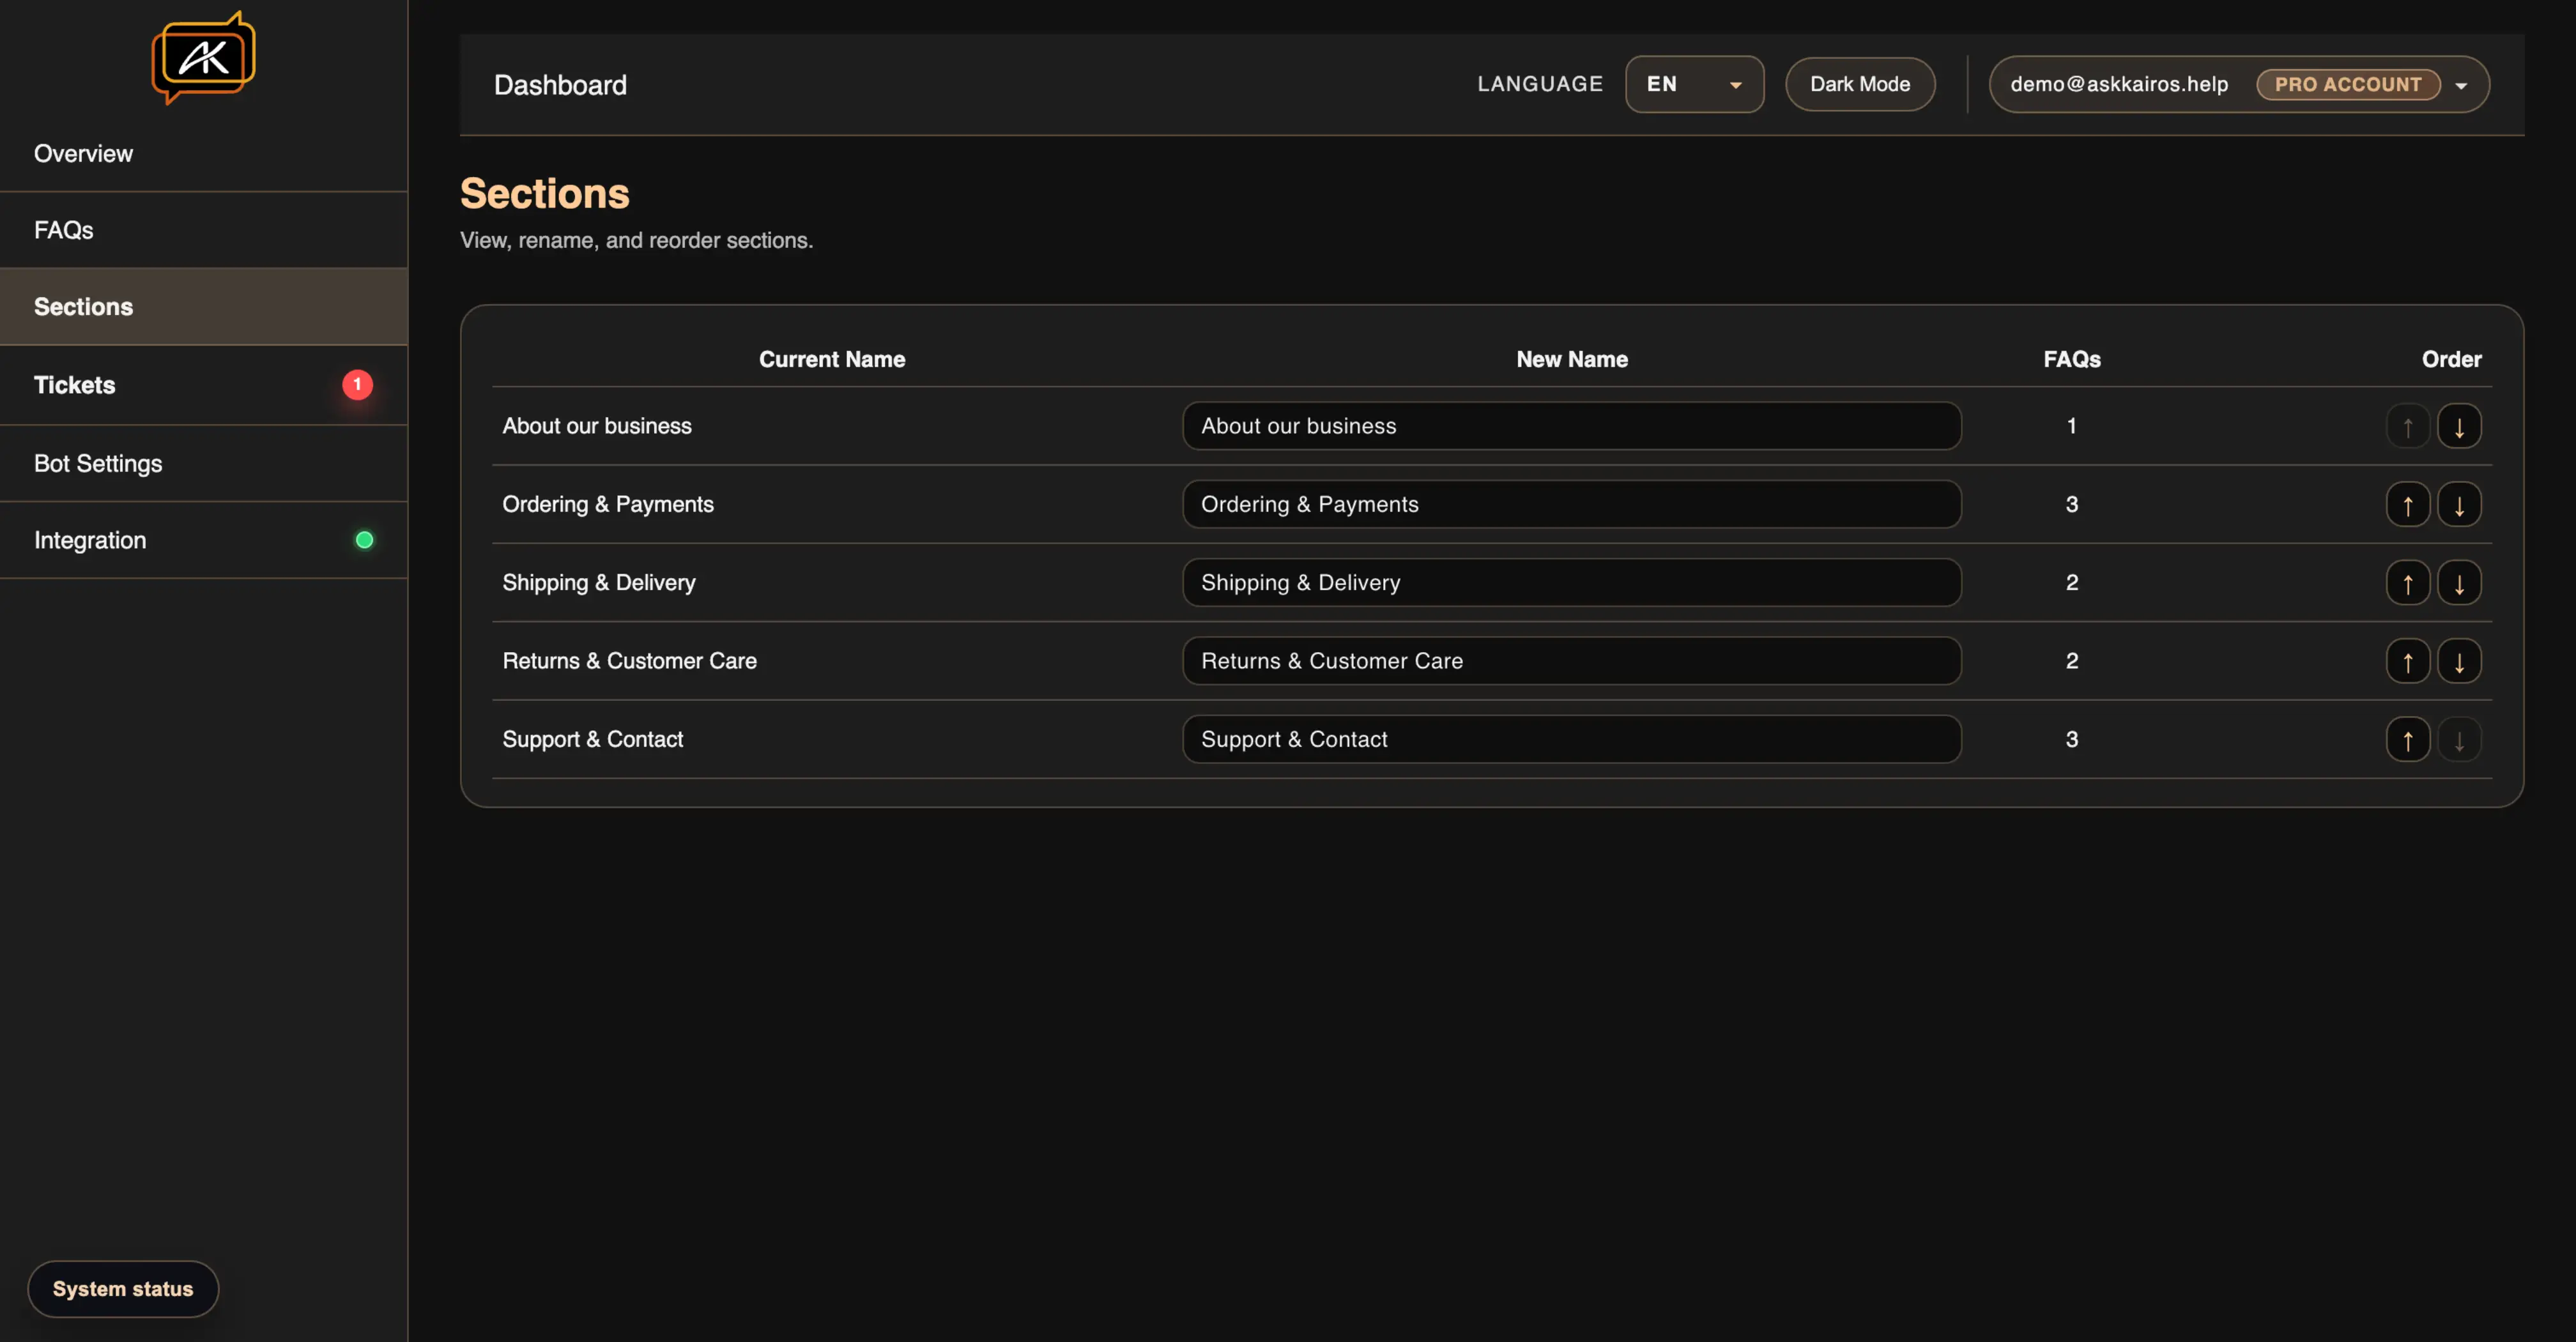The height and width of the screenshot is (1342, 2576).
Task: Go to FAQs in sidebar
Action: (x=204, y=230)
